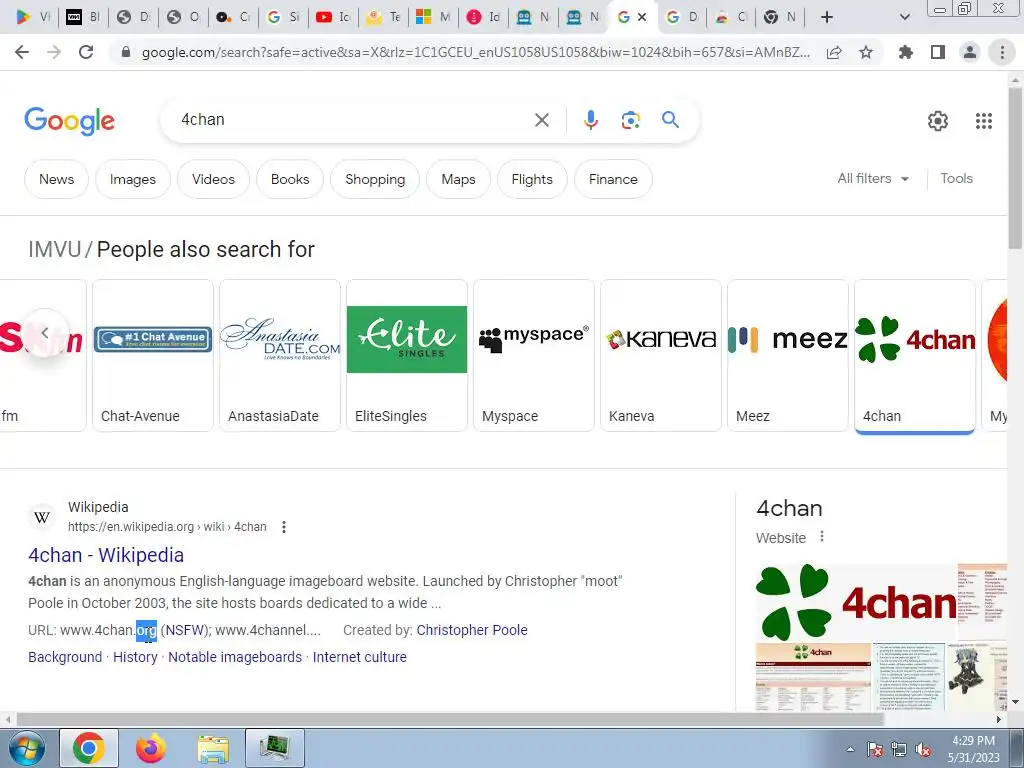Click the address bar URL
Image resolution: width=1024 pixels, height=768 pixels.
[475, 53]
